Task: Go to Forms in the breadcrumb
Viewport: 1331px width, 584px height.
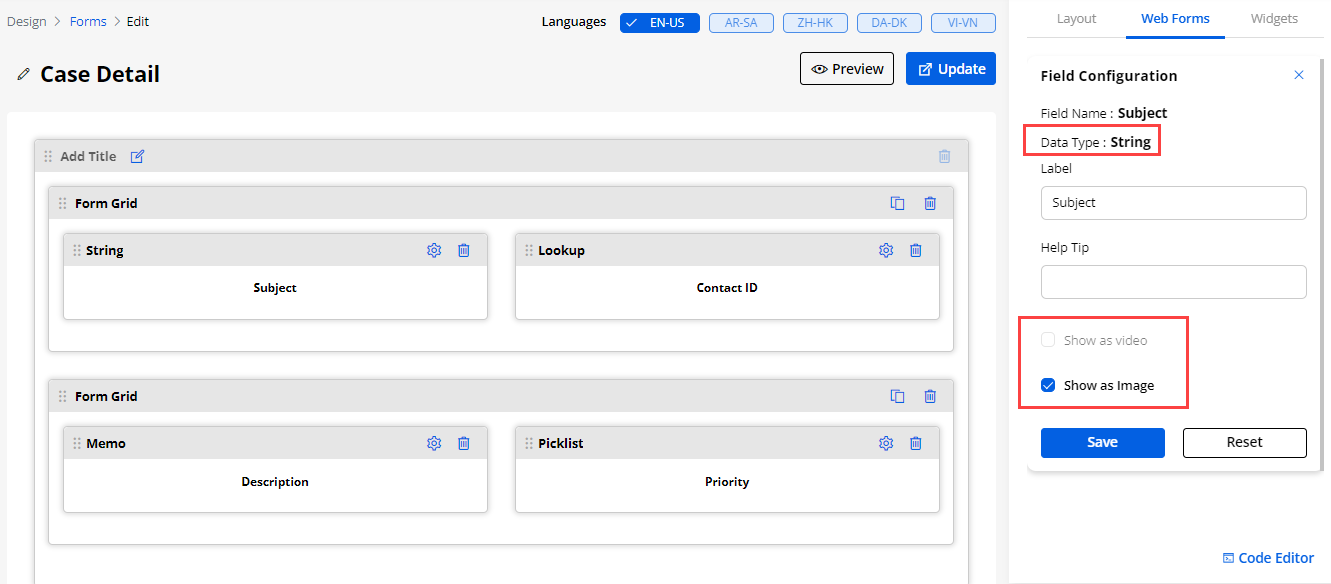Action: (x=88, y=21)
